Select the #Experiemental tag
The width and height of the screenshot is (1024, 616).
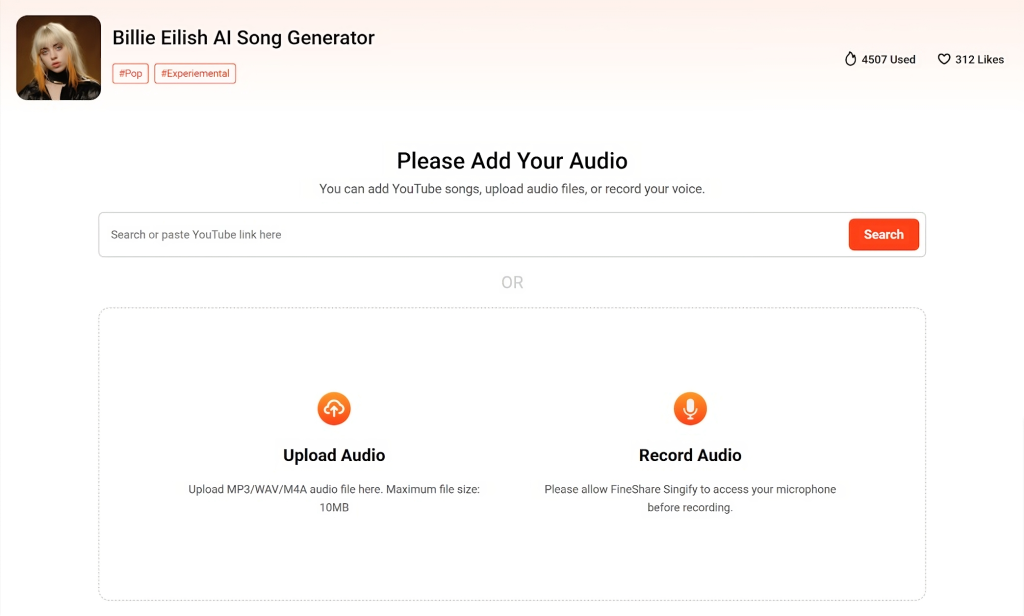[x=195, y=73]
